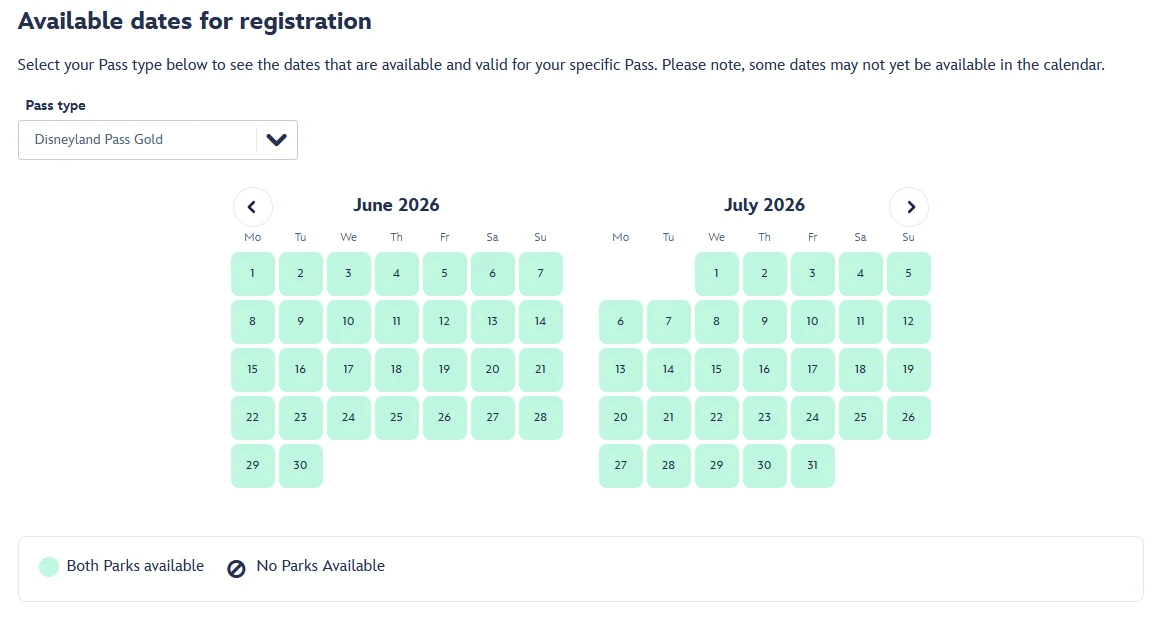Select July 22 on the calendar

(x=717, y=418)
